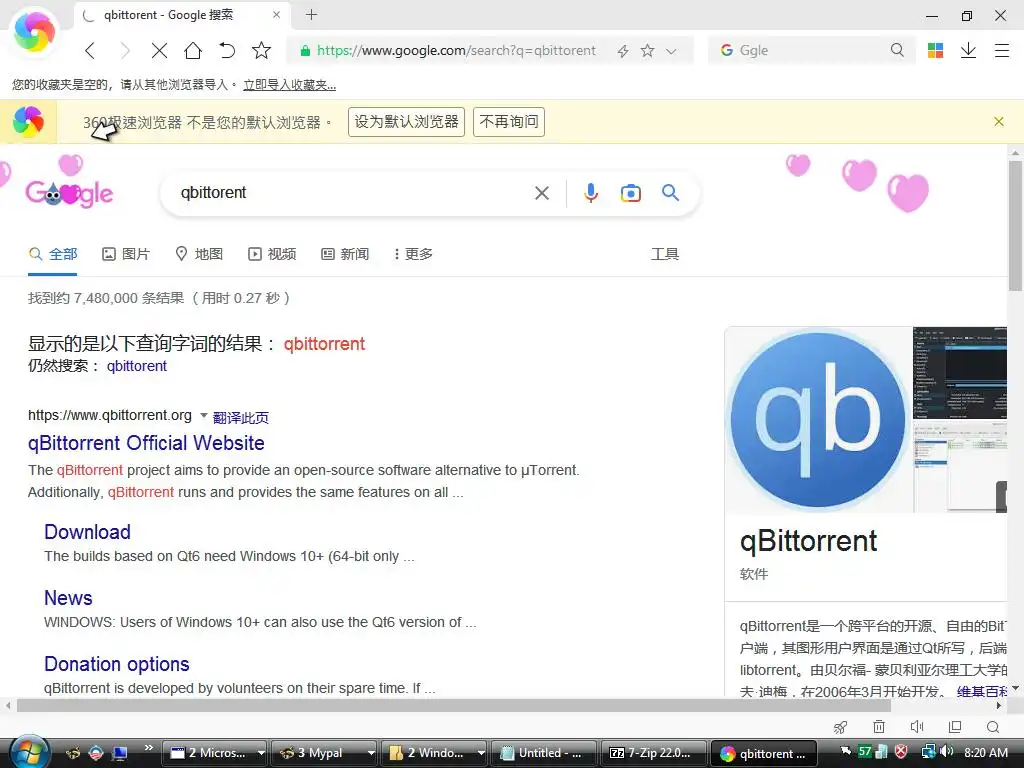Viewport: 1024px width, 768px height.
Task: Translate this page link
Action: tap(240, 417)
